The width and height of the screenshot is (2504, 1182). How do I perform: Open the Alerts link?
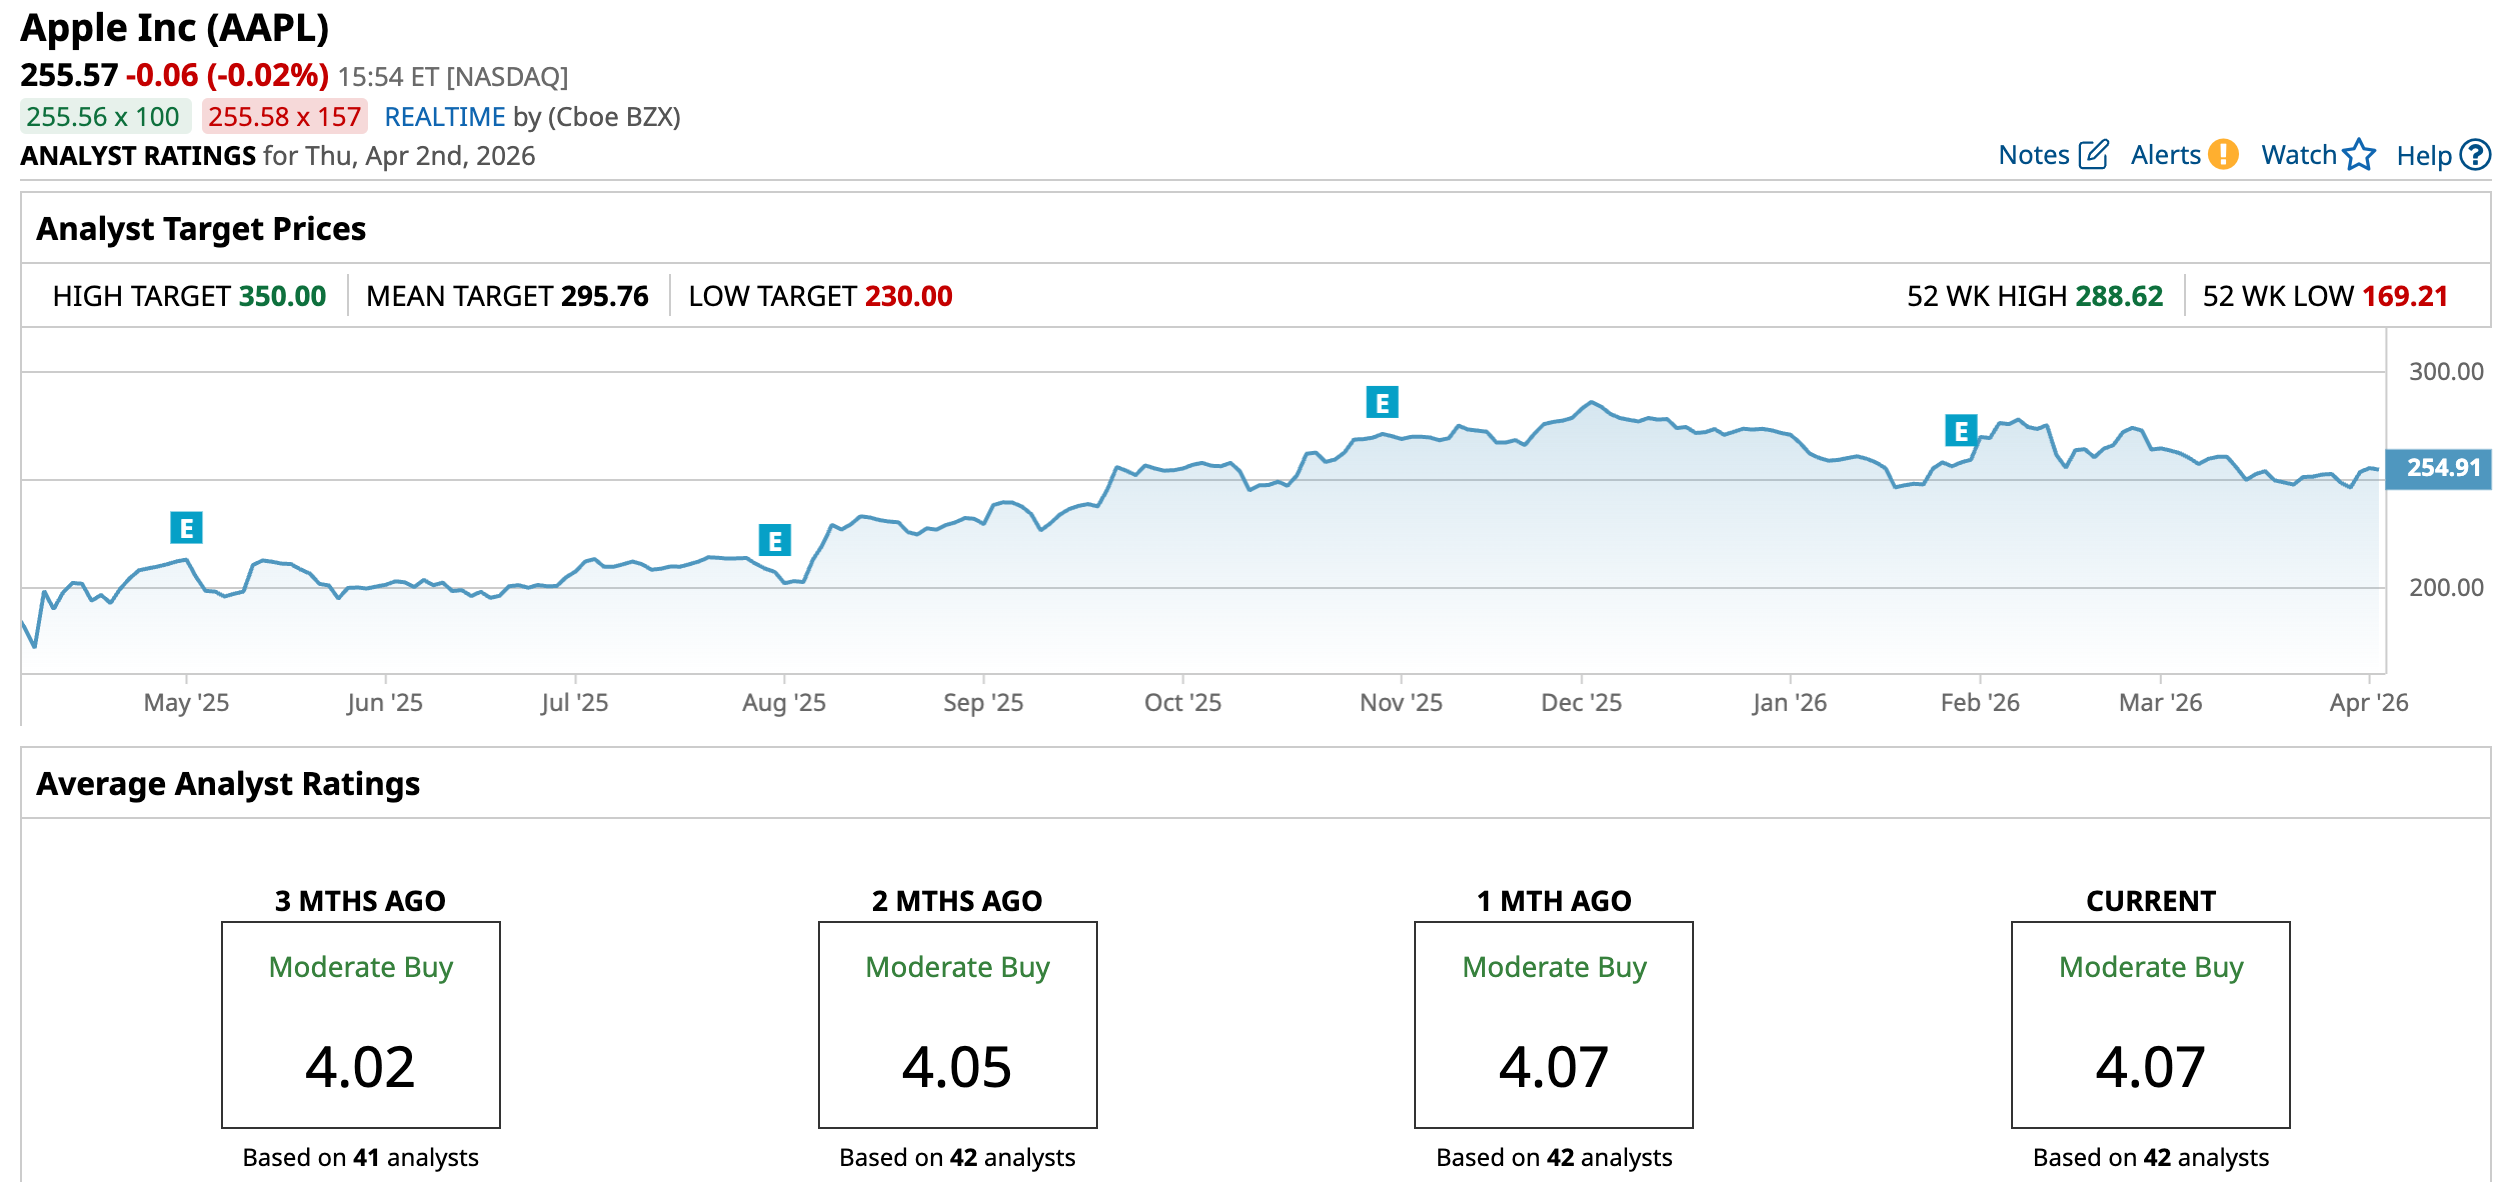[2165, 155]
